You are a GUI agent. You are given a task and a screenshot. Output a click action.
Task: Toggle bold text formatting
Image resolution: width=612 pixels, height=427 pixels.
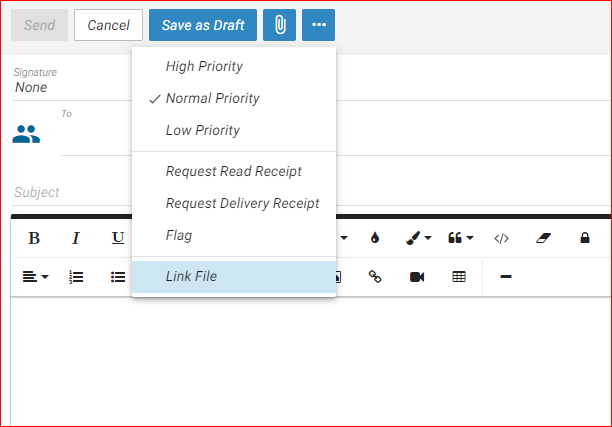(x=34, y=238)
